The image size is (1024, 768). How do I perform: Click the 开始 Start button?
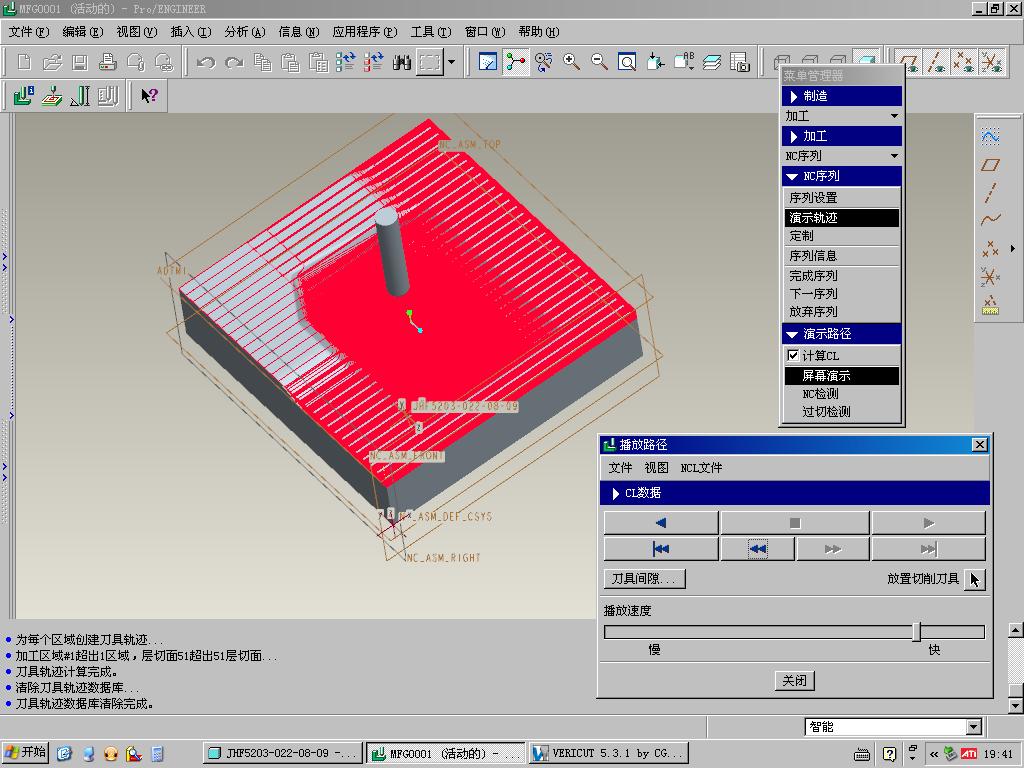pos(25,753)
